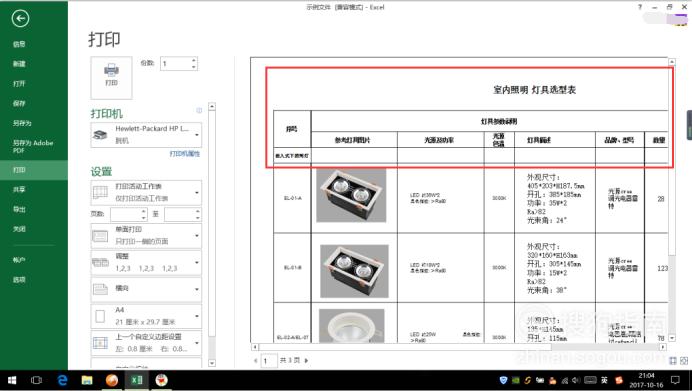The width and height of the screenshot is (692, 391).
Task: Click the show margins icon below preview
Action: [x=673, y=361]
